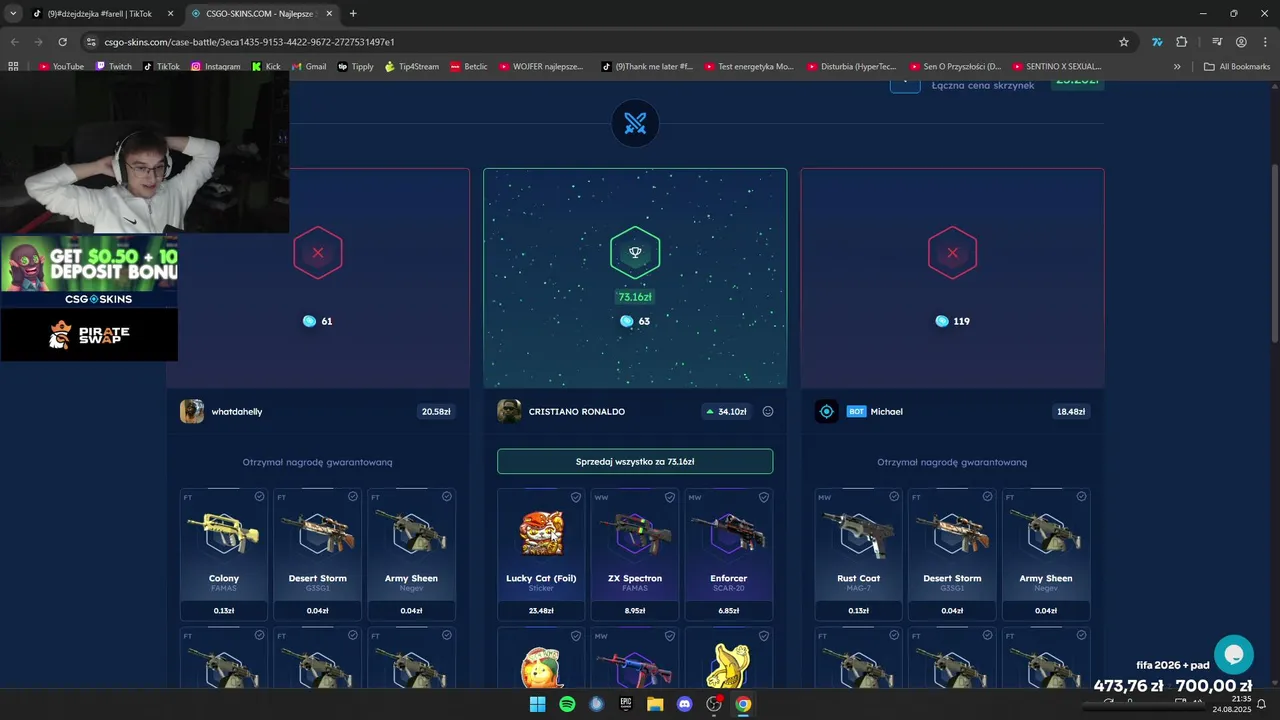Screen dimensions: 1280x720
Task: Click the 73.16zł winnings label under trophy
Action: [x=635, y=297]
